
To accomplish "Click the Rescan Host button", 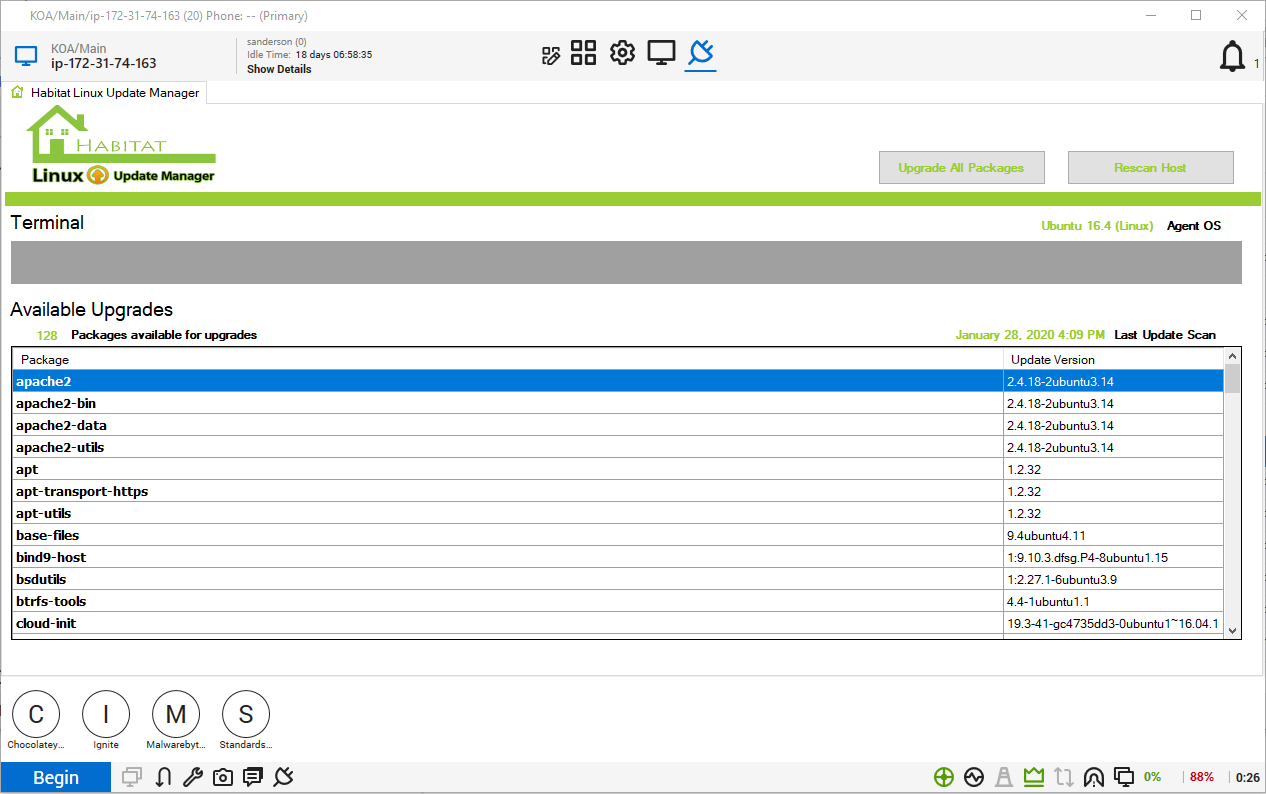I will click(x=1150, y=168).
